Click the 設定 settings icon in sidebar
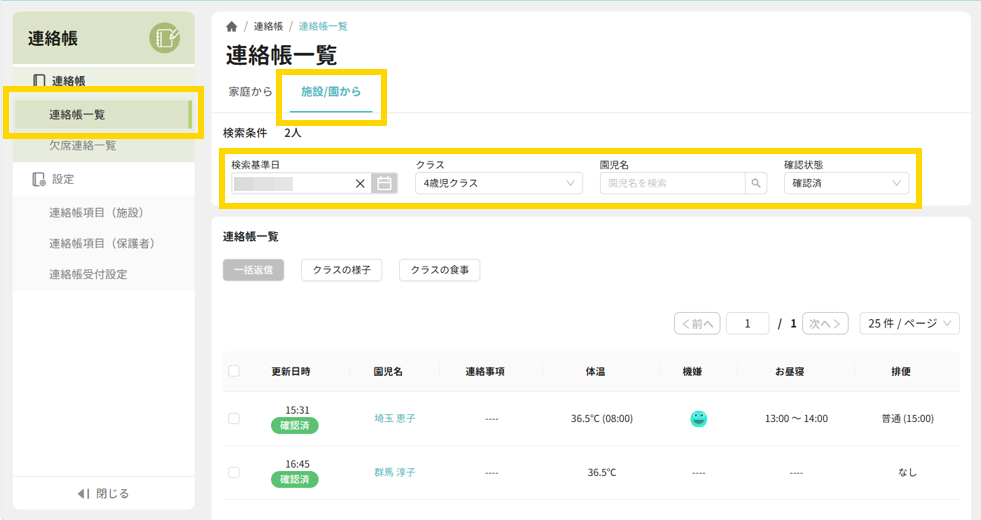 coord(39,179)
